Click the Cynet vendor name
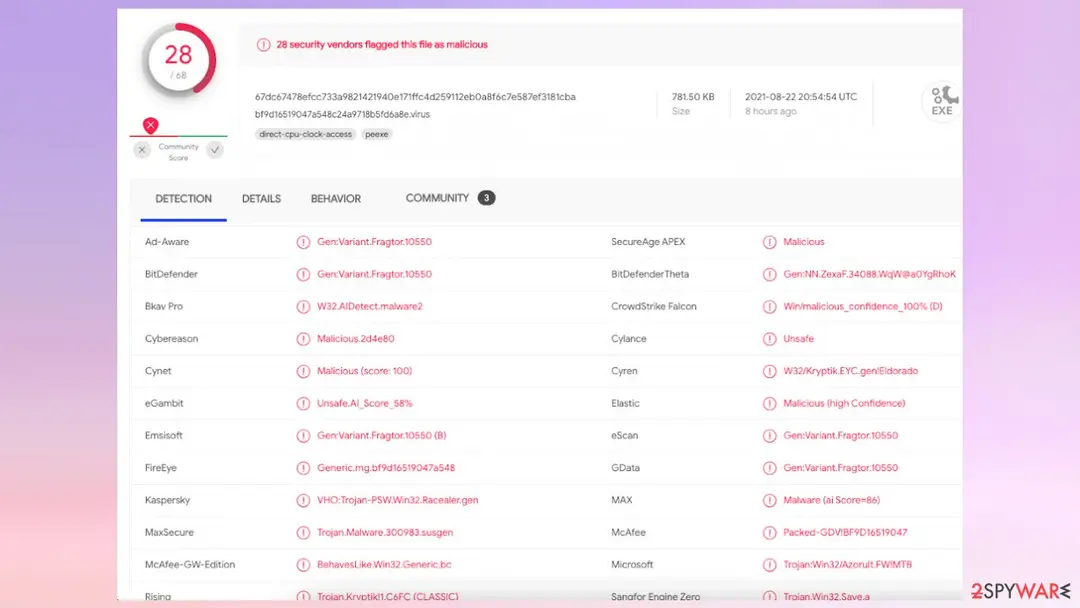Screen dimensions: 1080x608 (158, 371)
